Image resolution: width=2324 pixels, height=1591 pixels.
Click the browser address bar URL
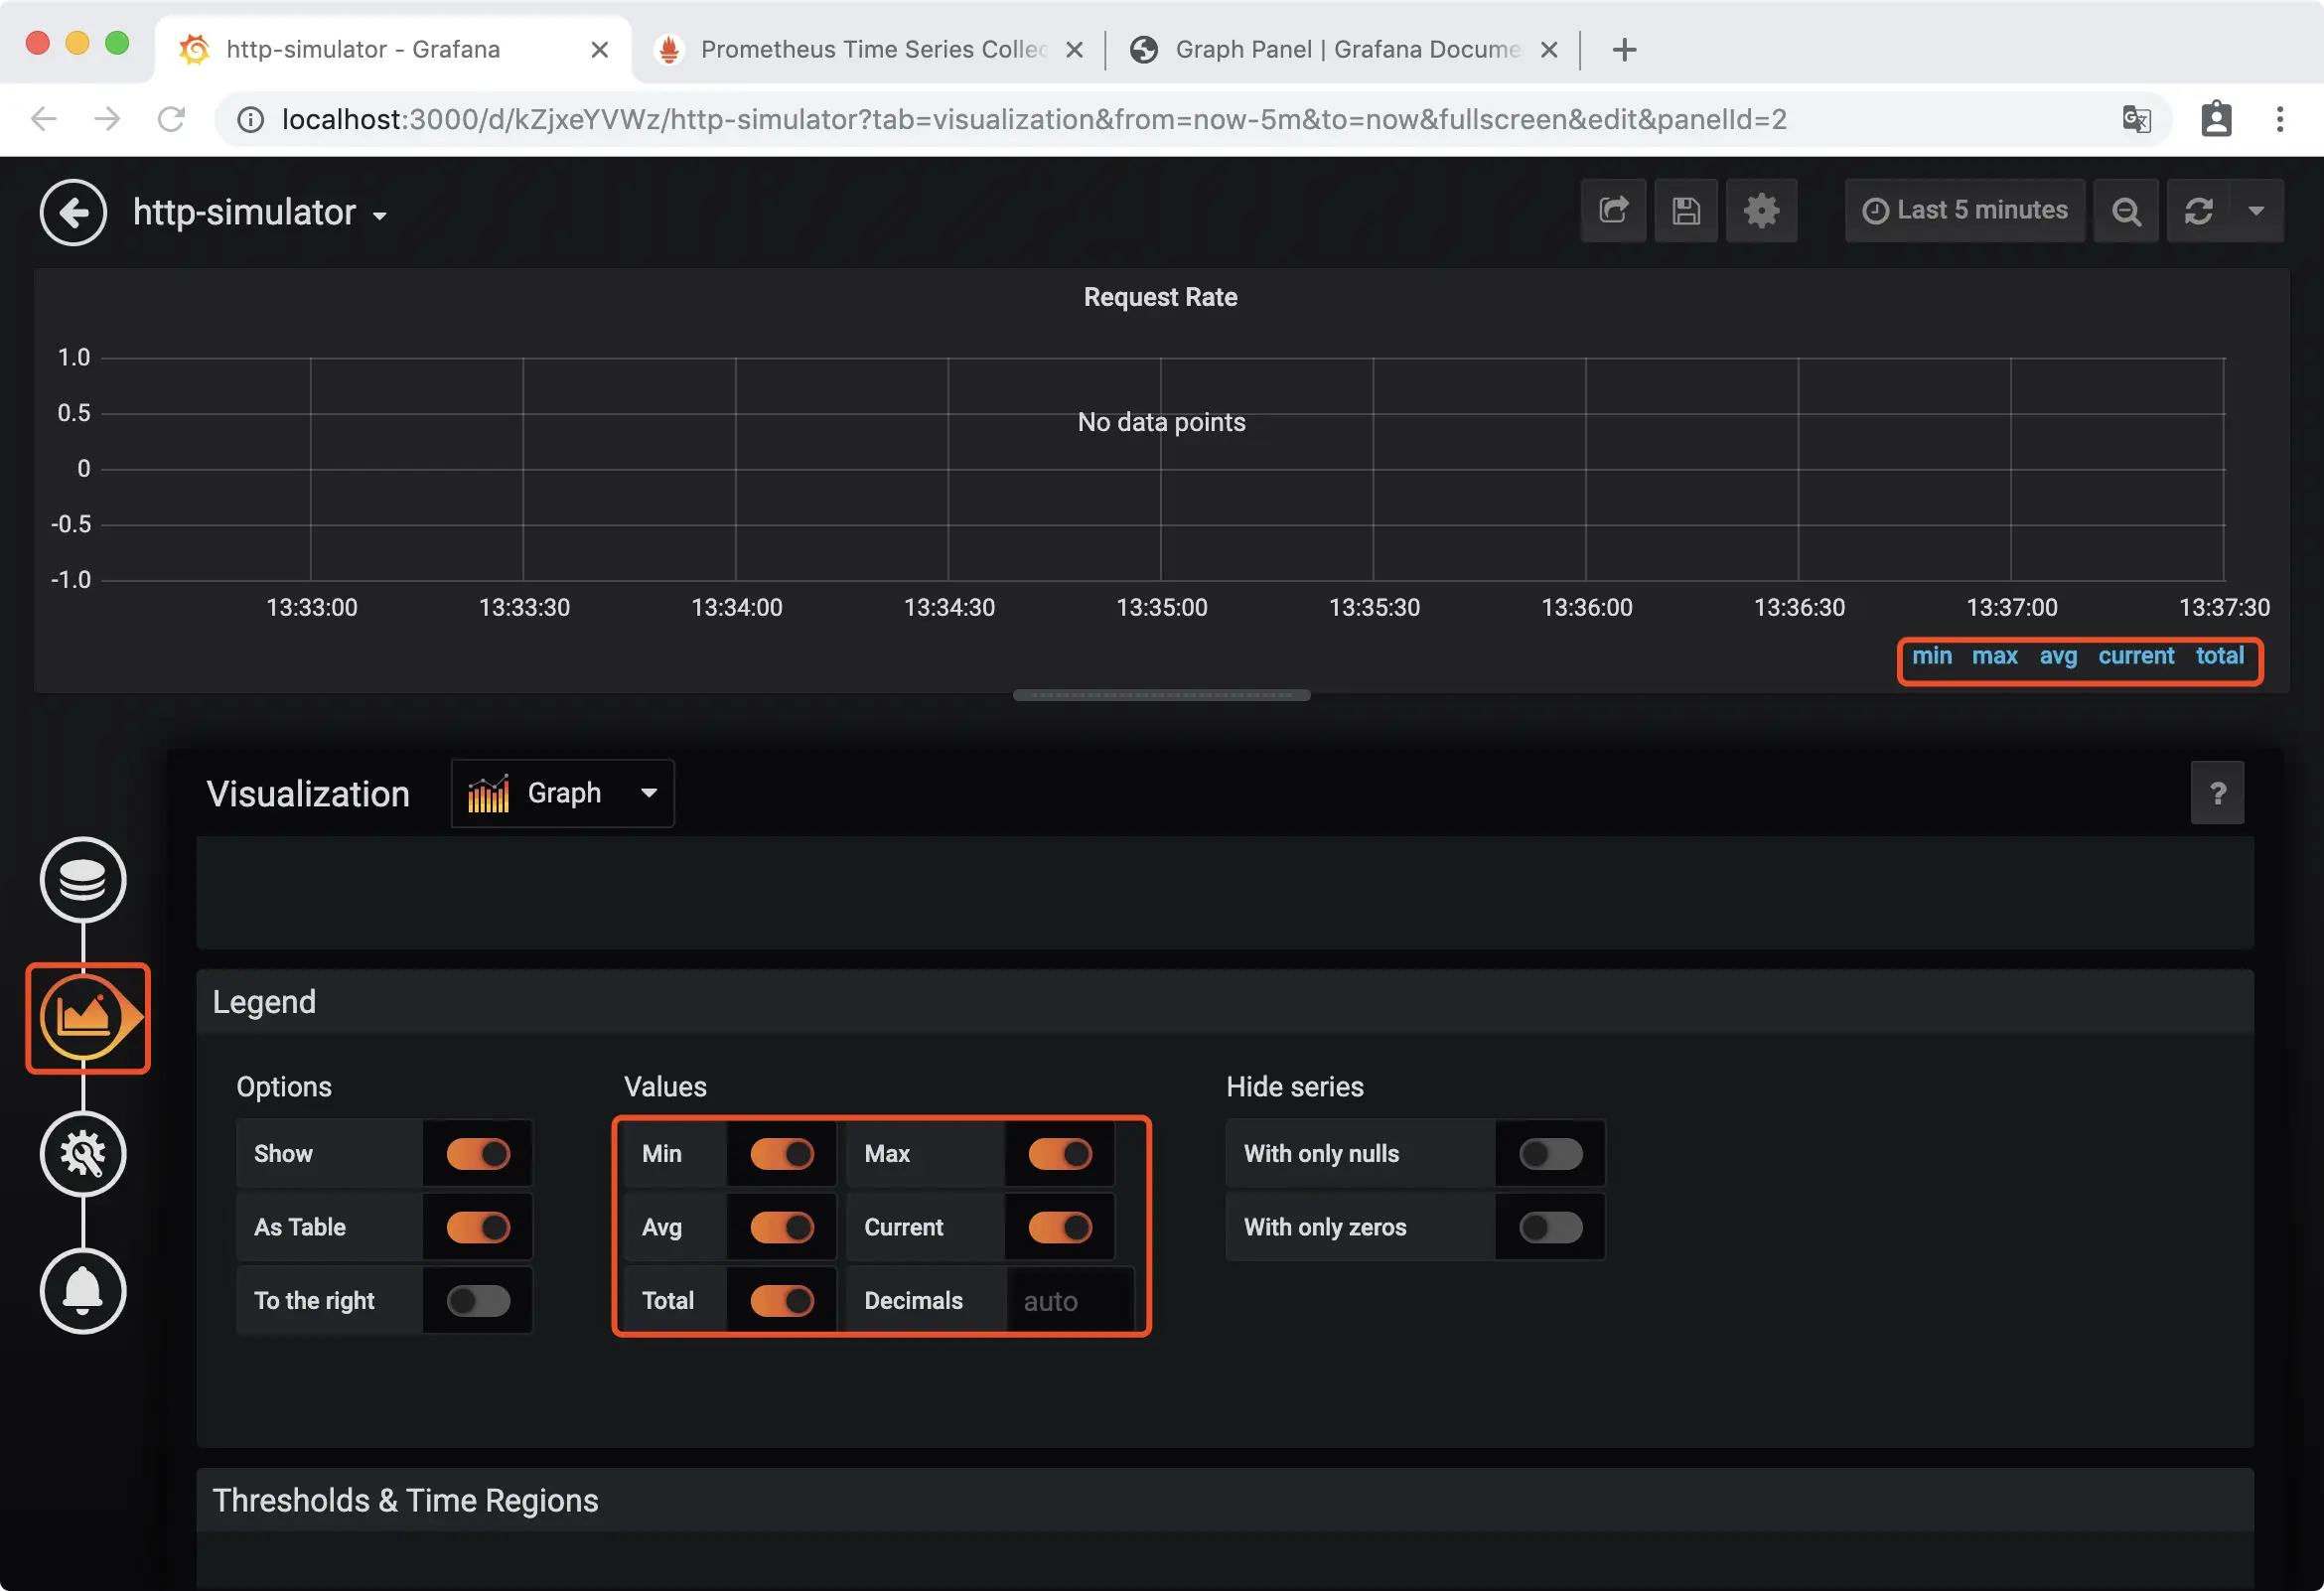(x=1034, y=119)
